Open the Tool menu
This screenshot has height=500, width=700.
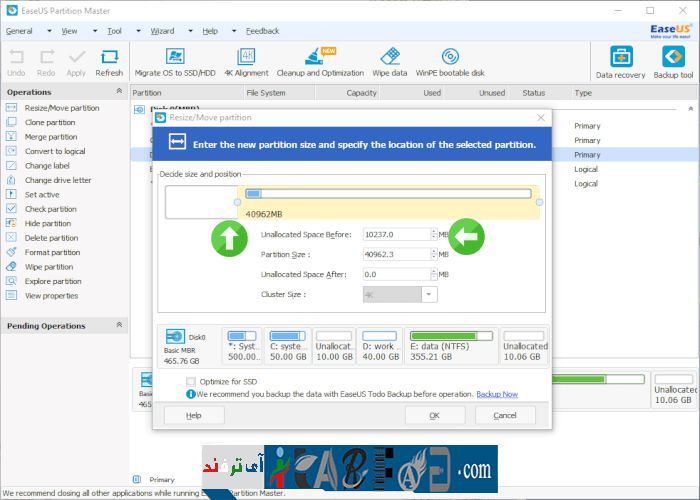coord(117,31)
